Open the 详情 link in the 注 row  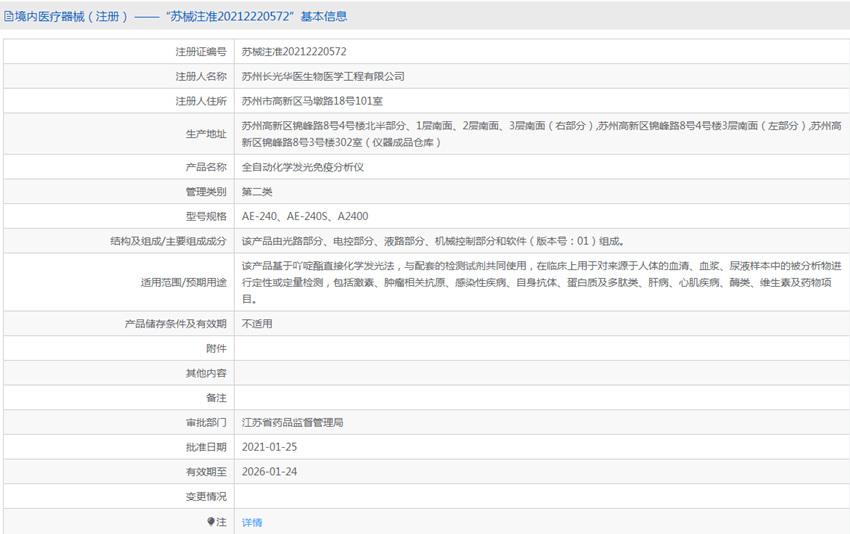coord(252,522)
